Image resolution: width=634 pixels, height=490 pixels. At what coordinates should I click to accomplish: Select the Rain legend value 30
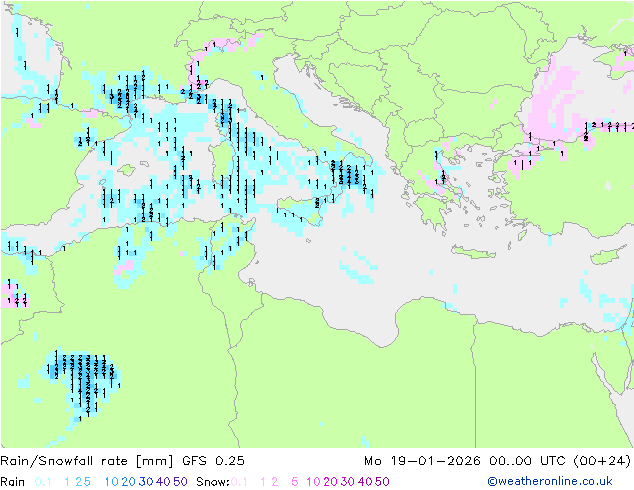(x=146, y=482)
